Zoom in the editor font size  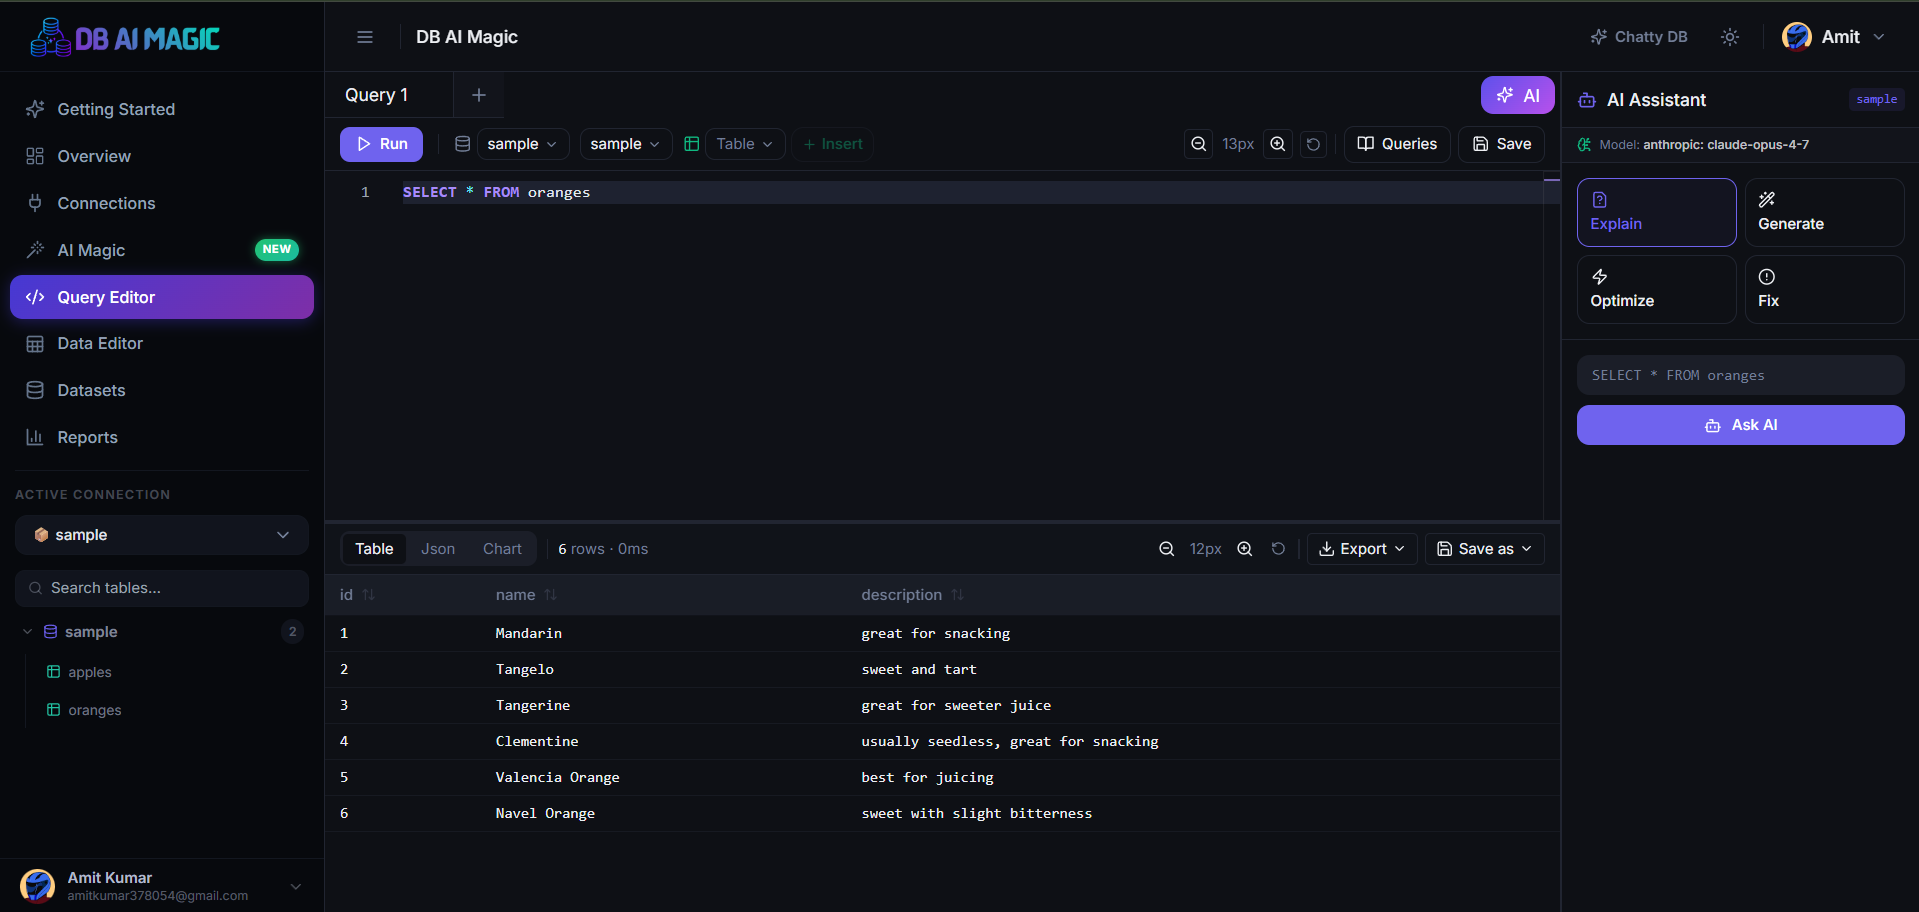[1278, 144]
